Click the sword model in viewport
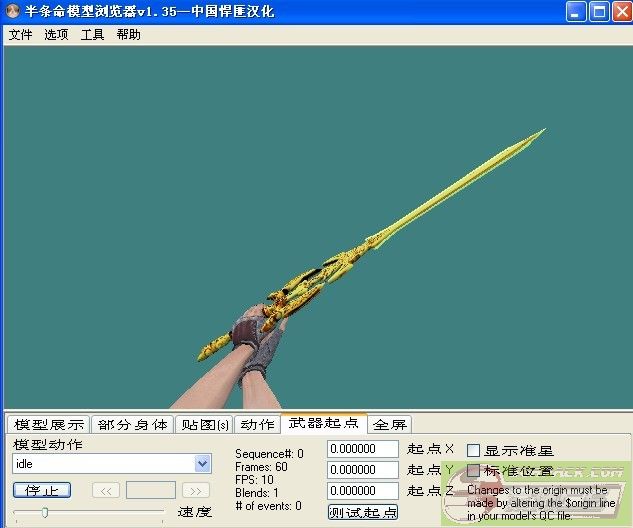 (x=371, y=245)
